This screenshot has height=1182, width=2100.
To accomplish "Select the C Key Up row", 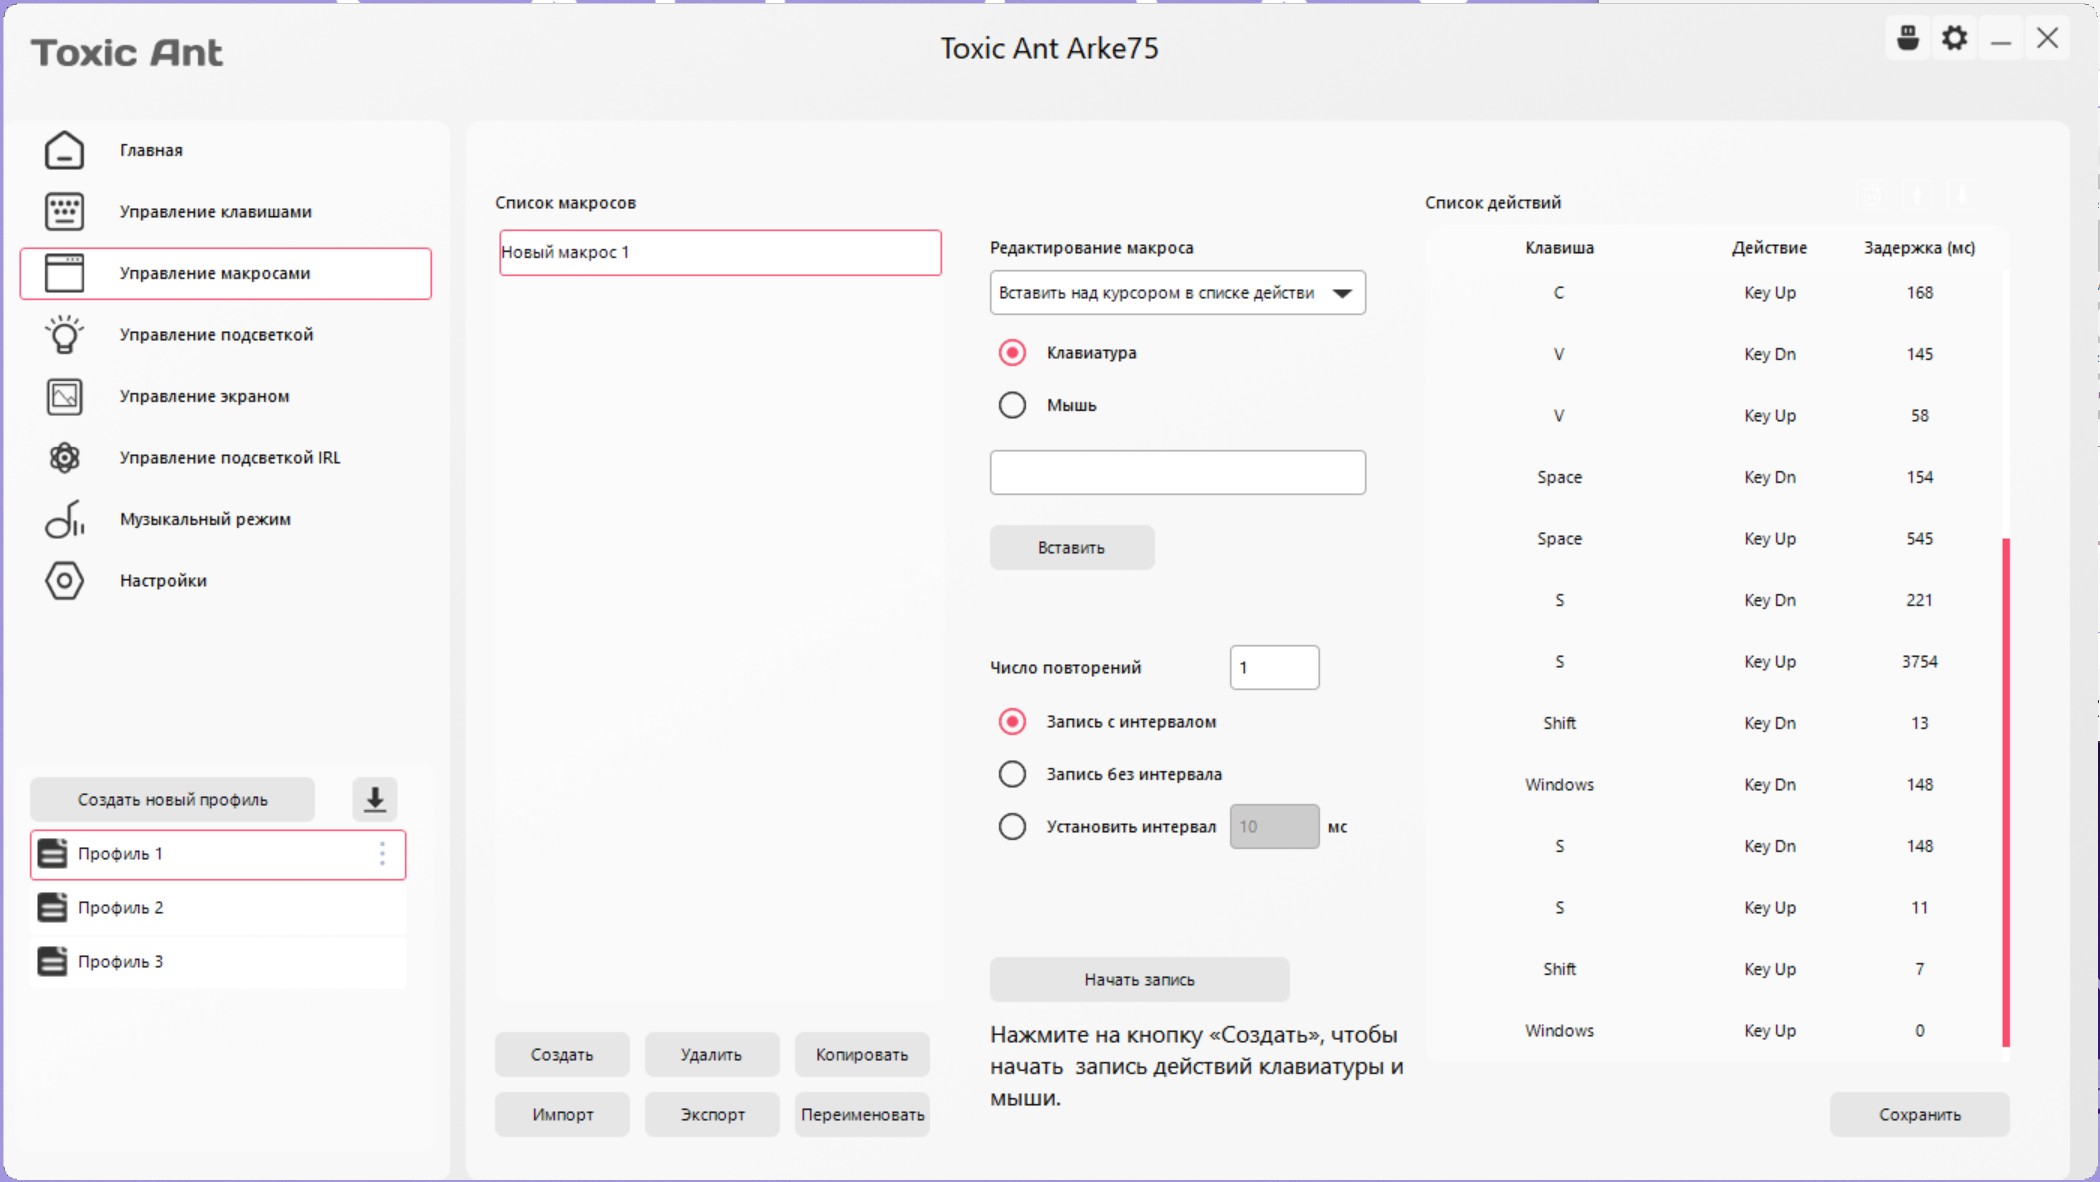I will coord(1715,293).
